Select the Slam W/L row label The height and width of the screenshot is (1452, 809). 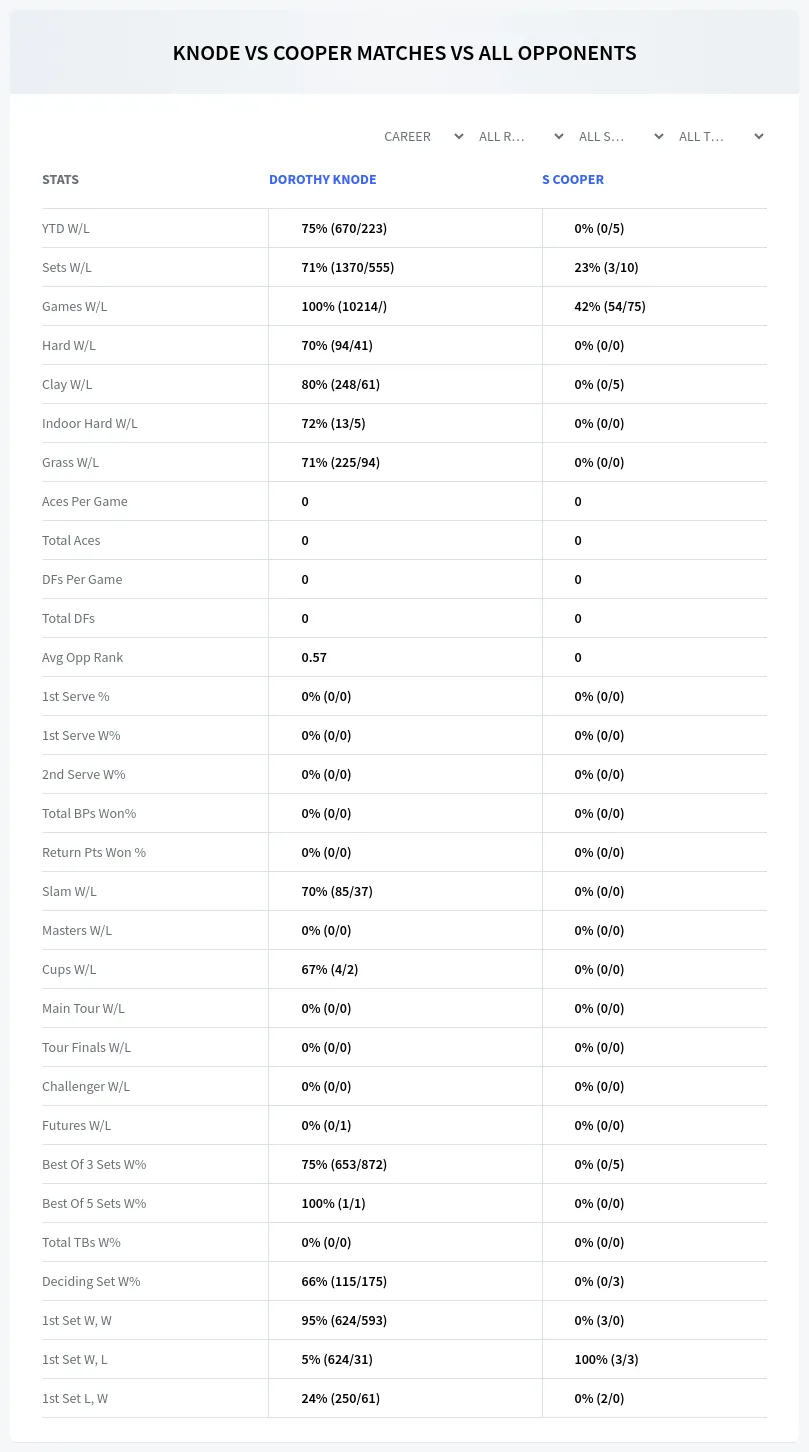pyautogui.click(x=69, y=892)
